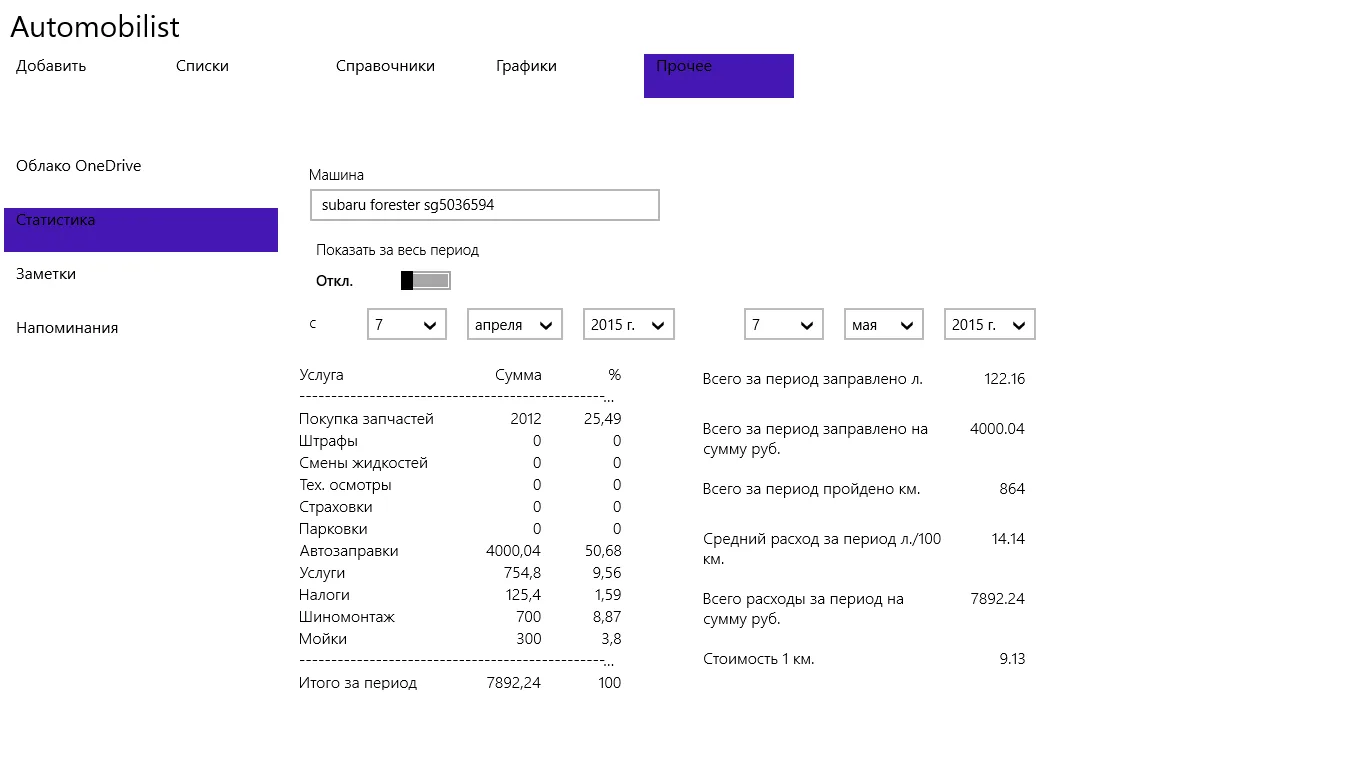The image size is (1366, 768).
Task: Click the 864 km travelled value
Action: [1012, 489]
